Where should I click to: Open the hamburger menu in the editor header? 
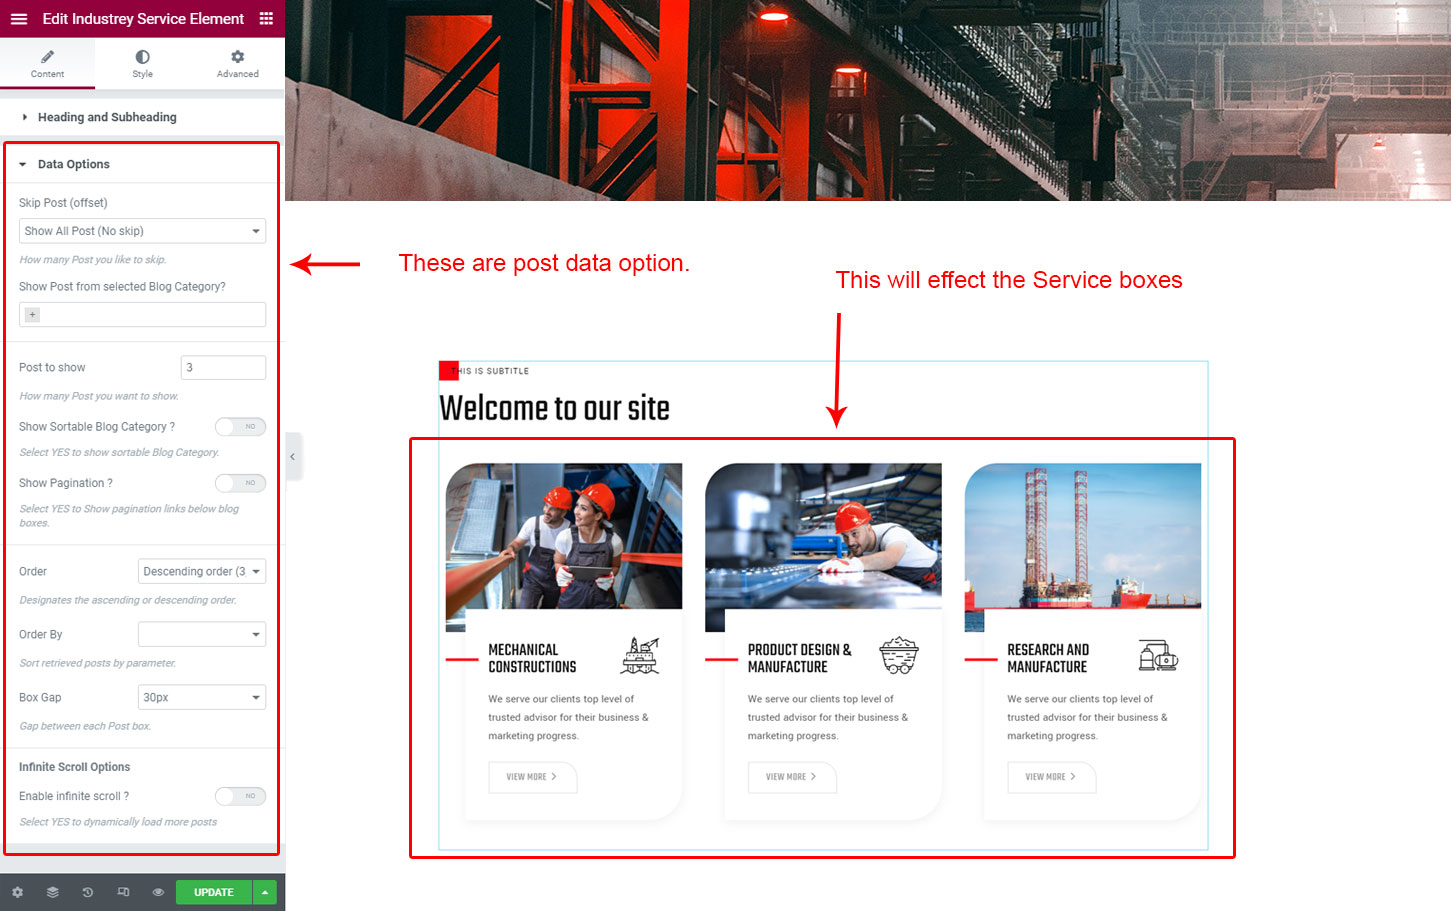[18, 19]
